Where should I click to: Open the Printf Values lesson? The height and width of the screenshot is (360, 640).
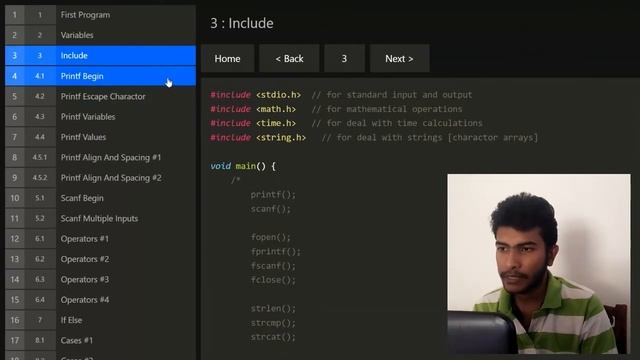pyautogui.click(x=100, y=137)
